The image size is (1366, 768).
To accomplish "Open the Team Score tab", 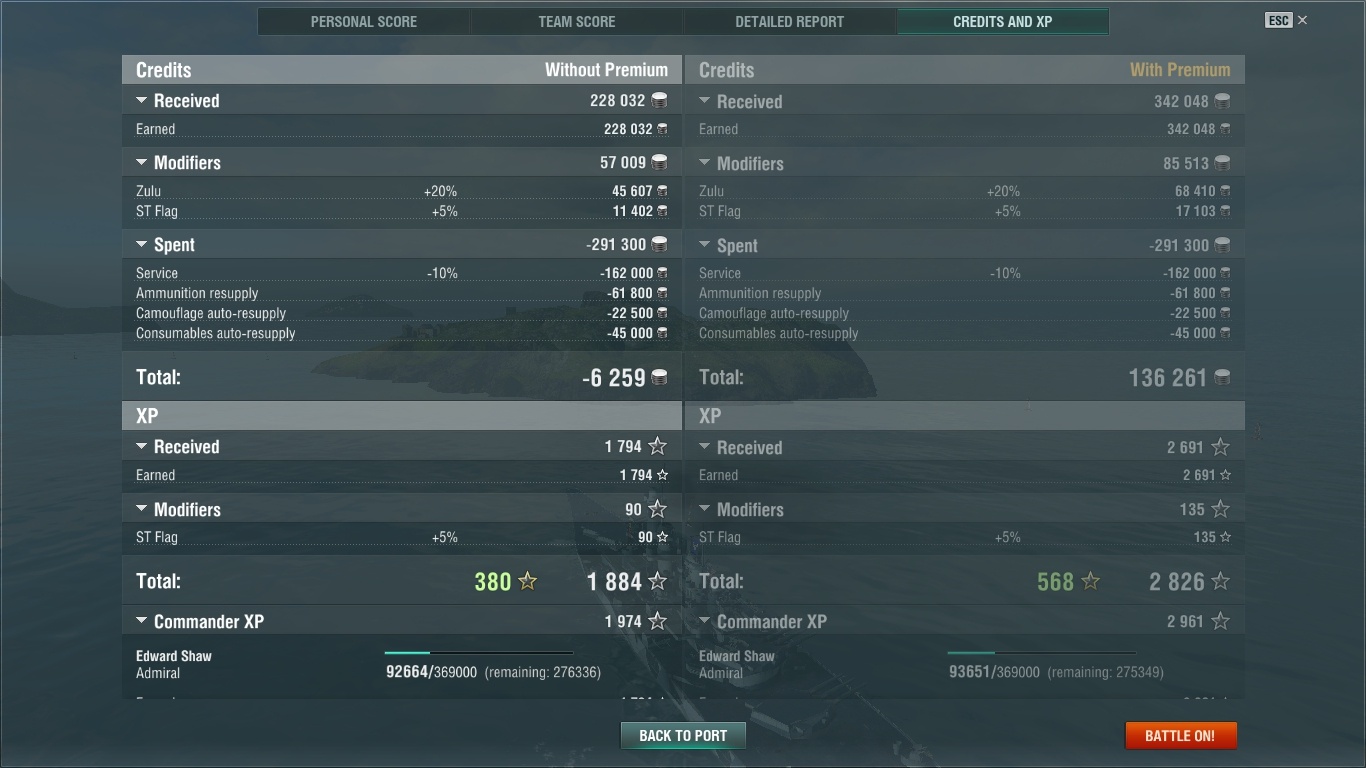I will pos(577,21).
